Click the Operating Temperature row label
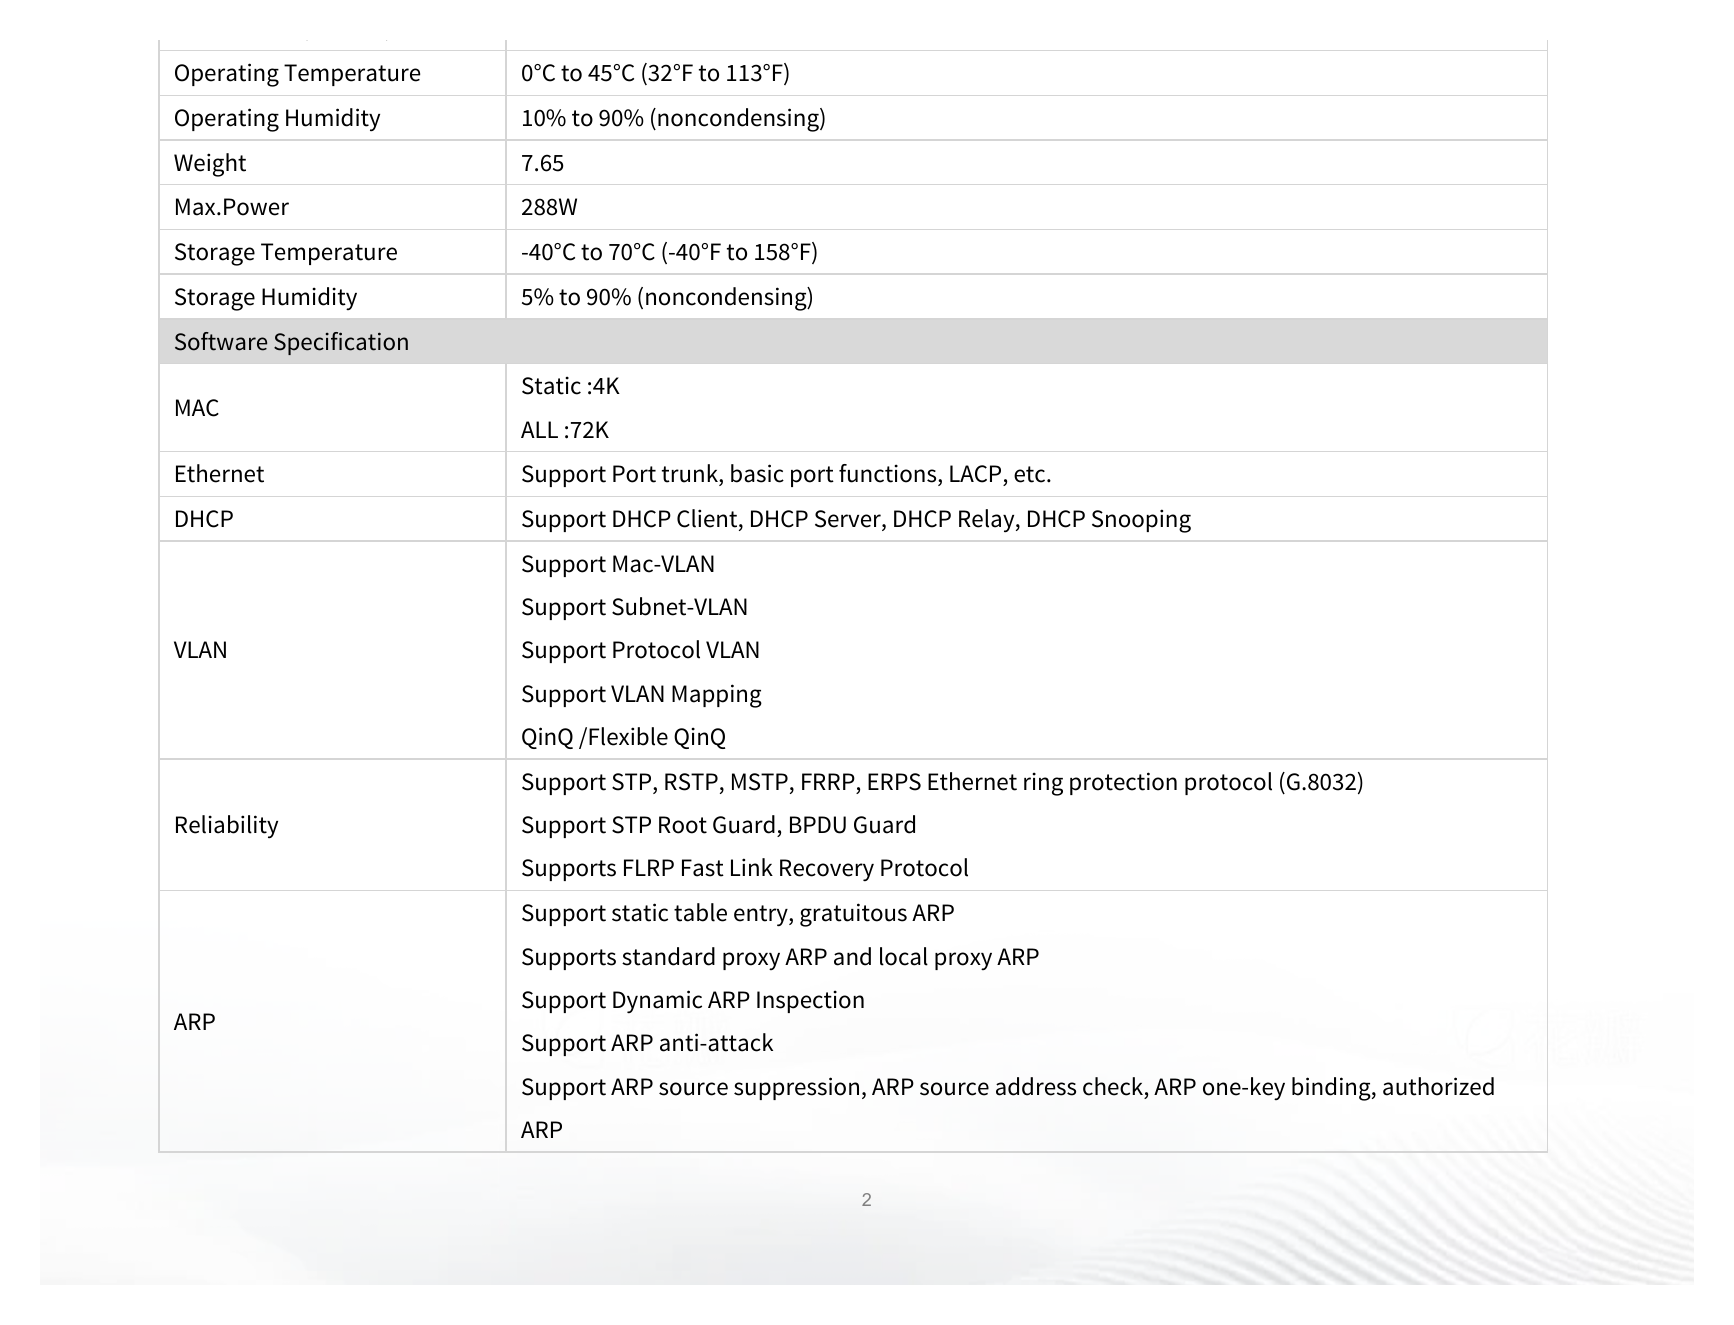The image size is (1734, 1325). [x=297, y=73]
